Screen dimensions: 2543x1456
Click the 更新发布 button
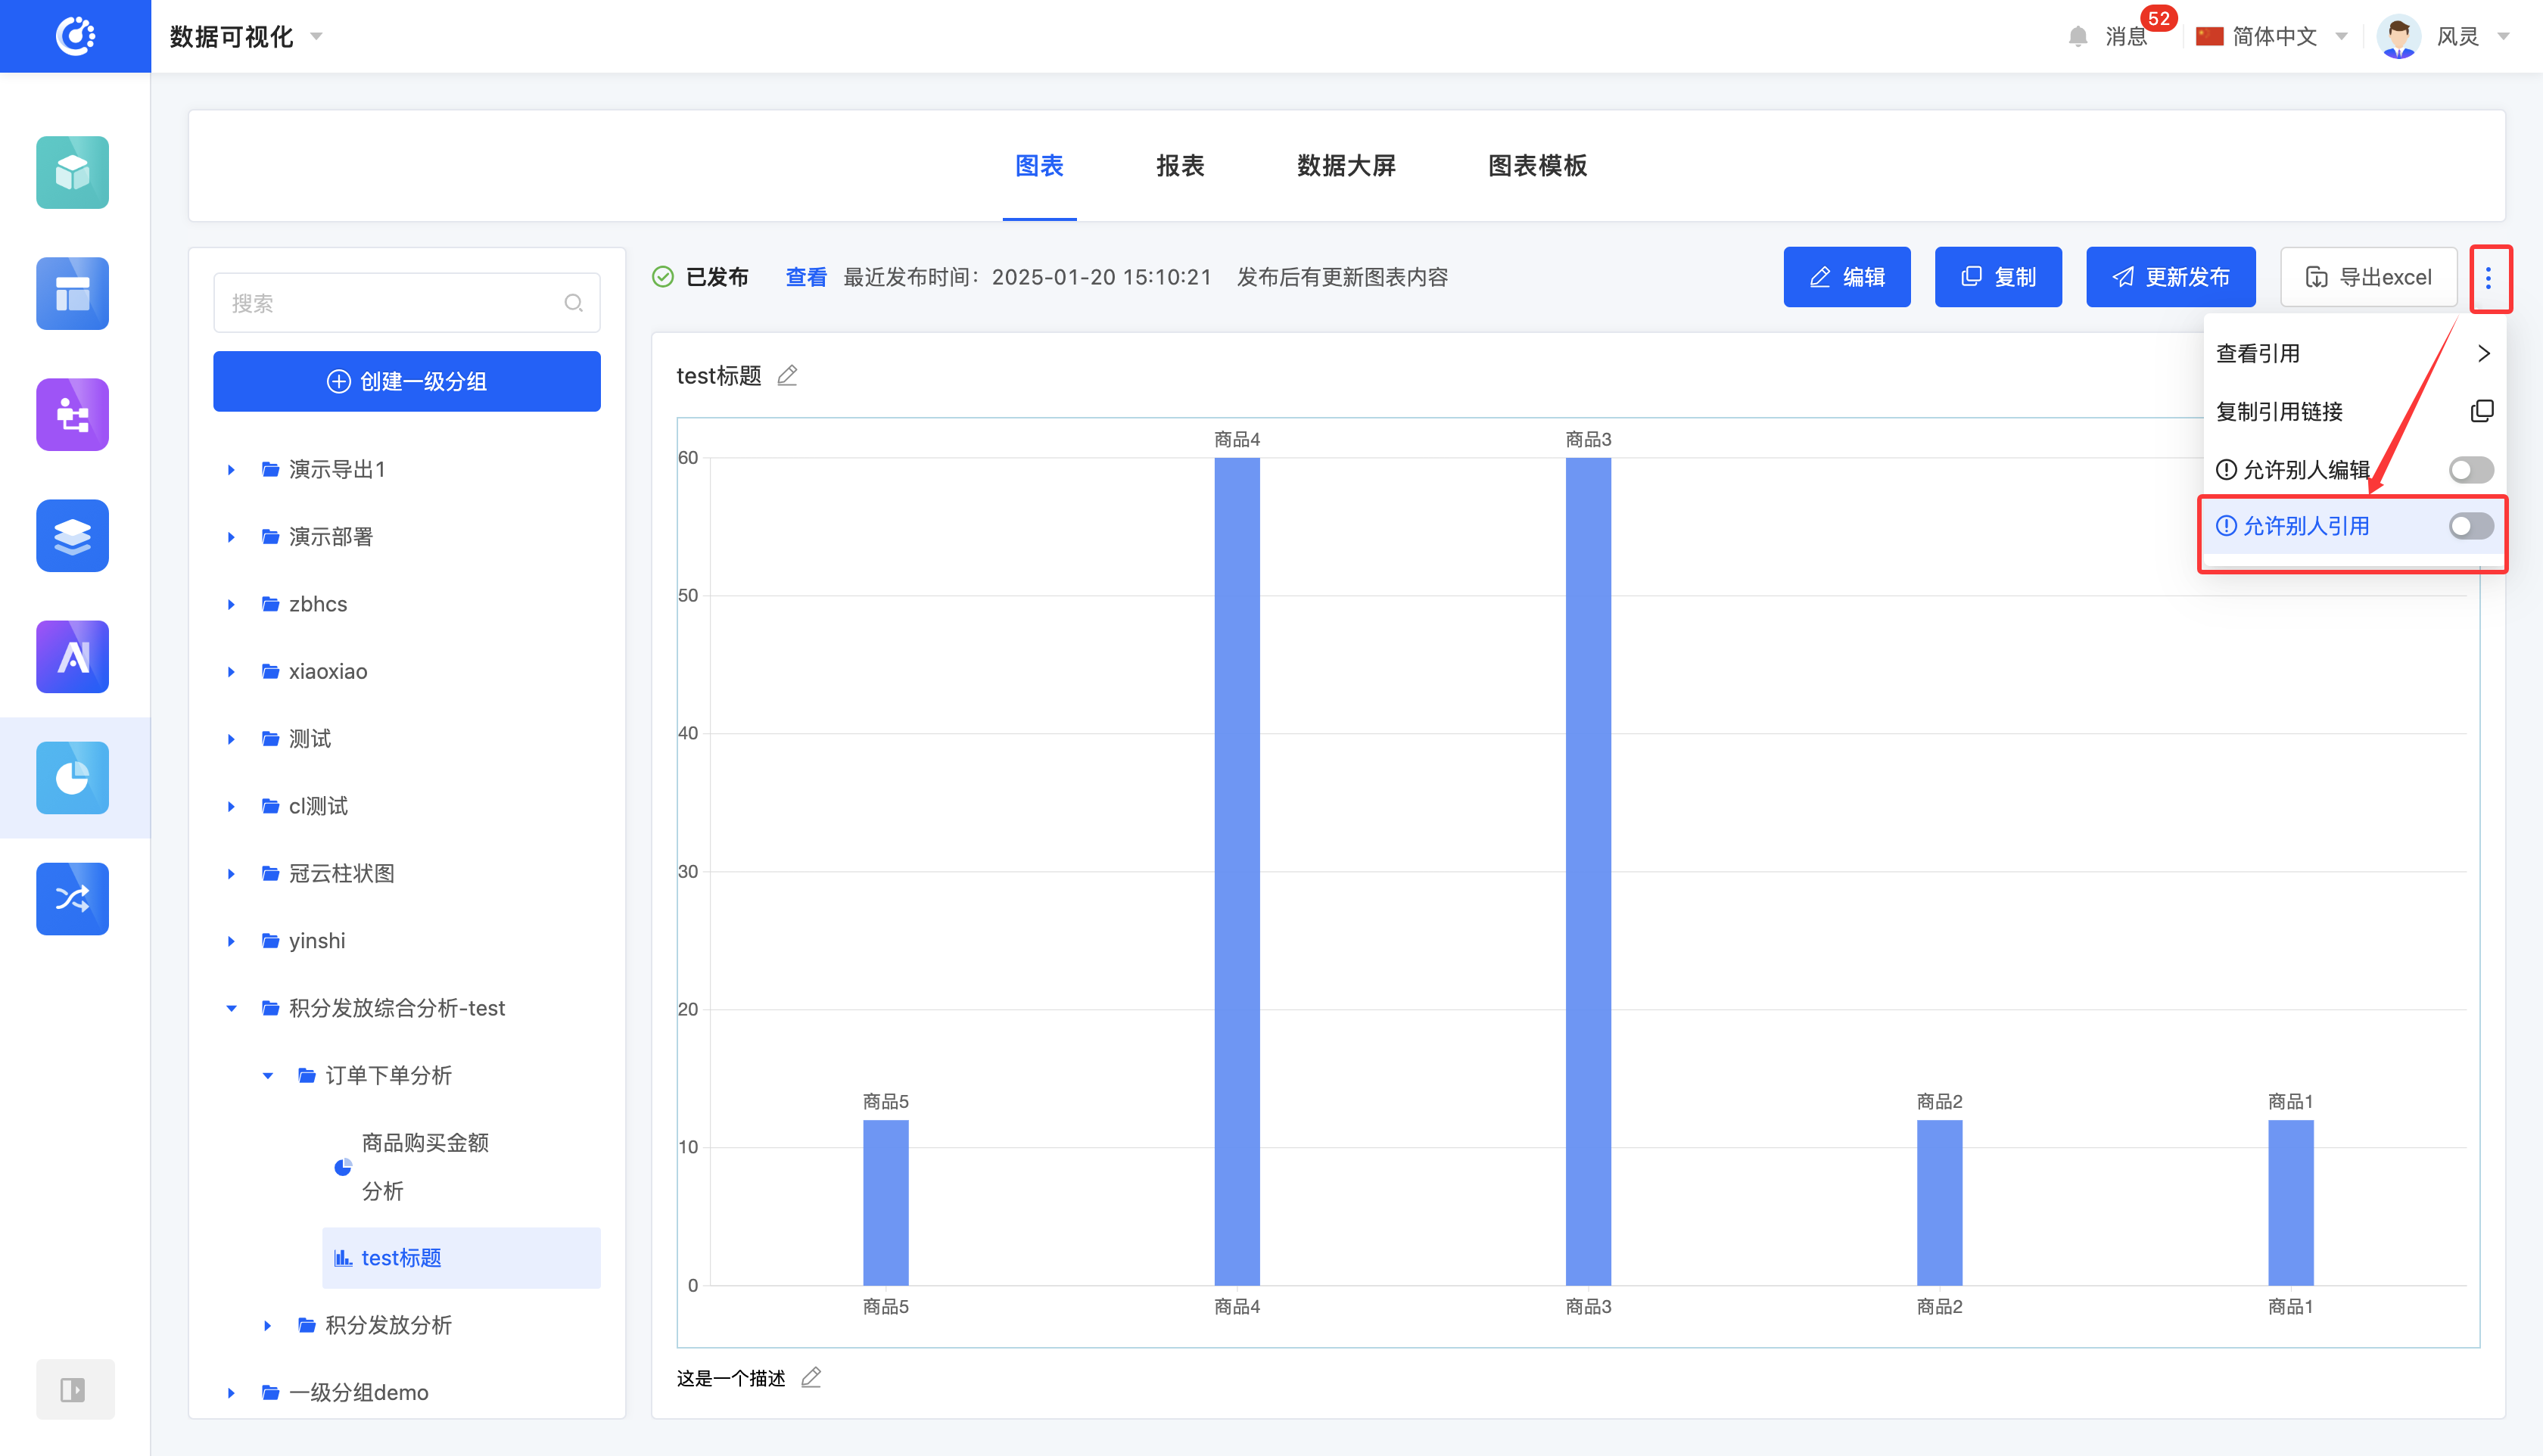[x=2170, y=277]
